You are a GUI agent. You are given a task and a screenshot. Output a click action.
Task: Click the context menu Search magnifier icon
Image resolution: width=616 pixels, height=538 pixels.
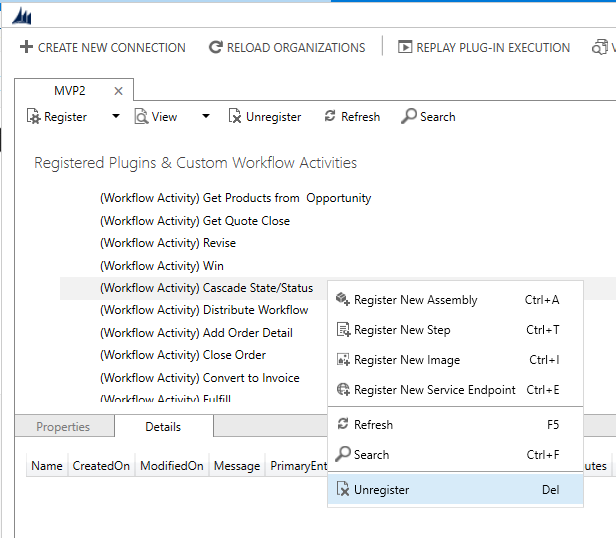[343, 454]
